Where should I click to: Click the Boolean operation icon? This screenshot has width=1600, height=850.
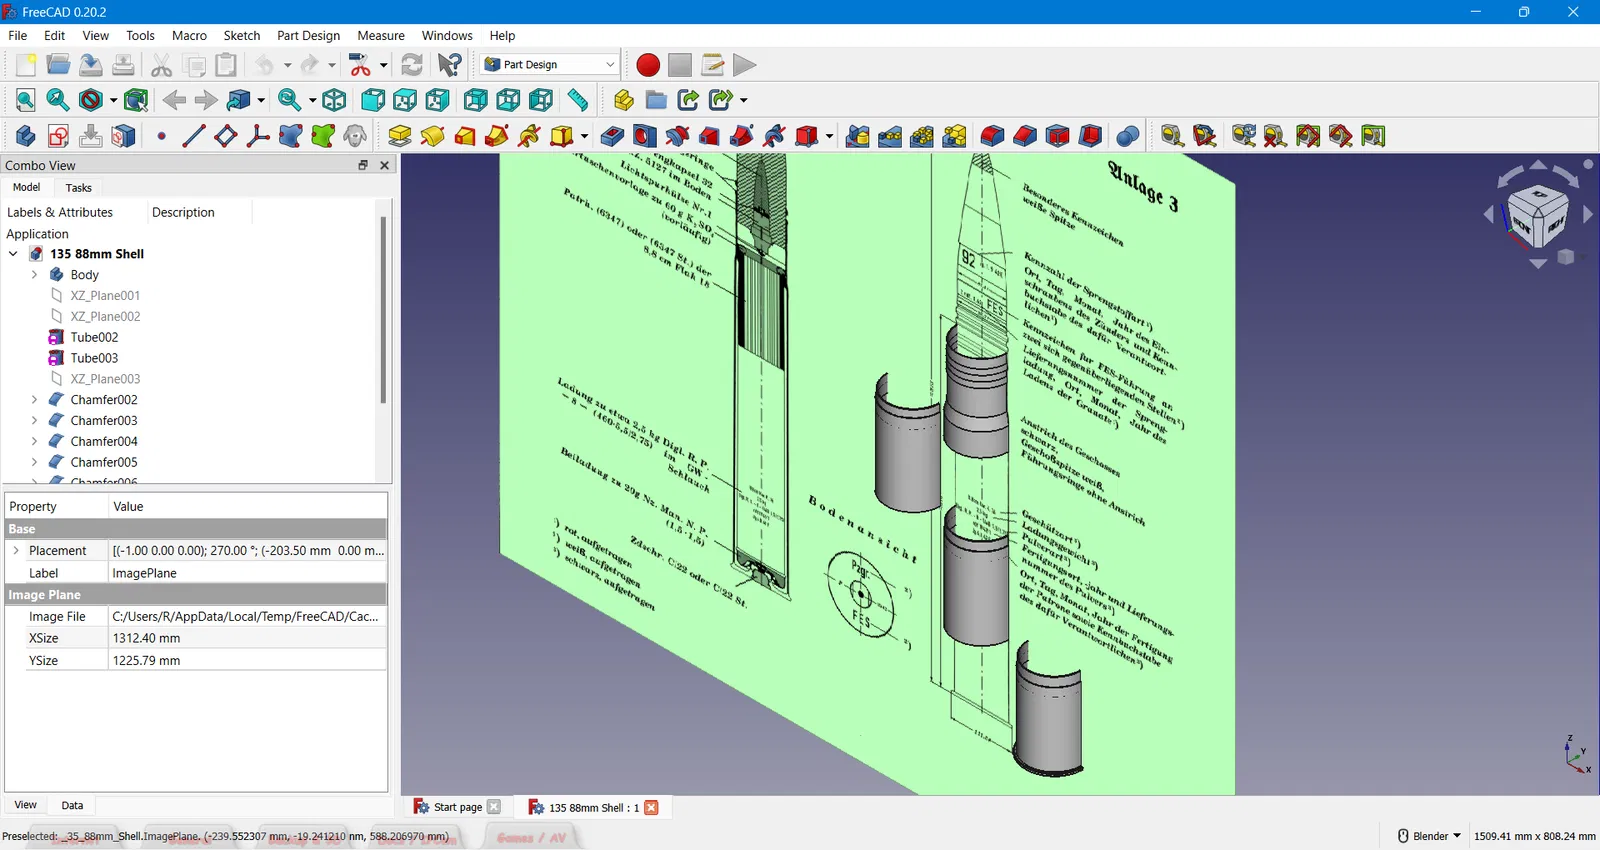tap(1127, 136)
